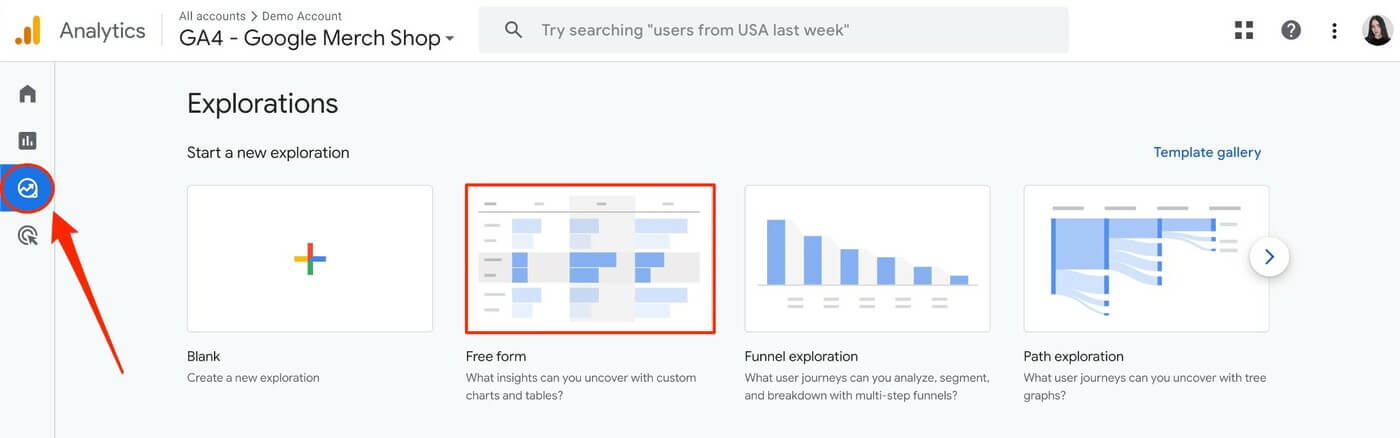Select the Funnel exploration template thumbnail
The image size is (1400, 438).
(867, 258)
